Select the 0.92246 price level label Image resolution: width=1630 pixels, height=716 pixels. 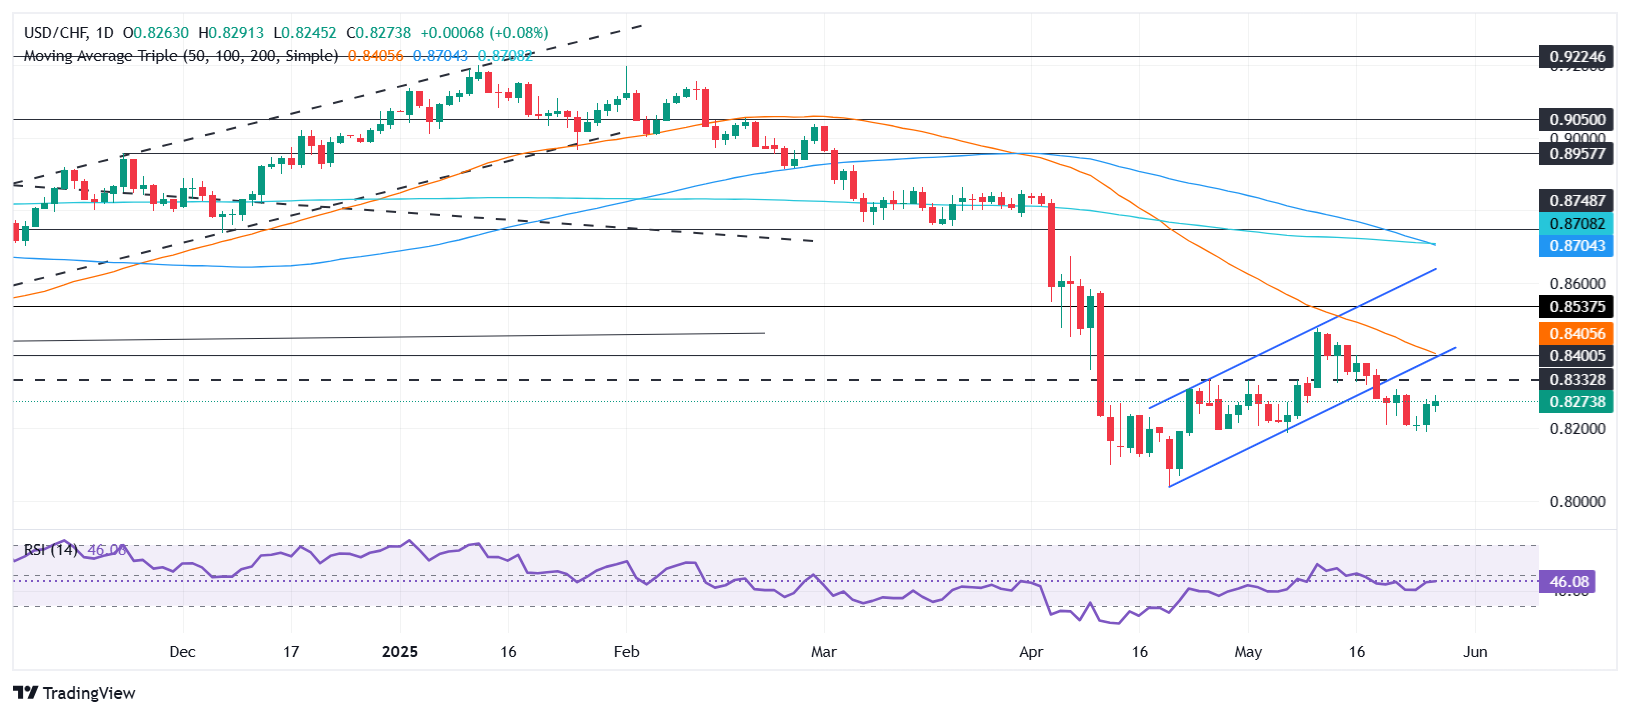(x=1577, y=57)
